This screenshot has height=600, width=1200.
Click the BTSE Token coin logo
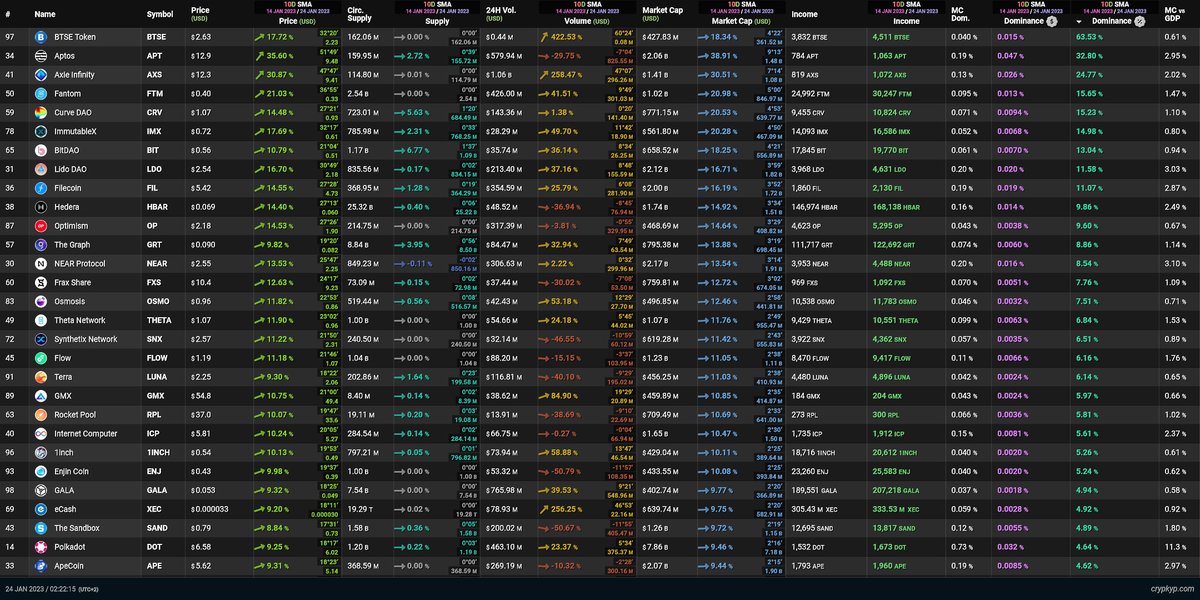tap(41, 37)
